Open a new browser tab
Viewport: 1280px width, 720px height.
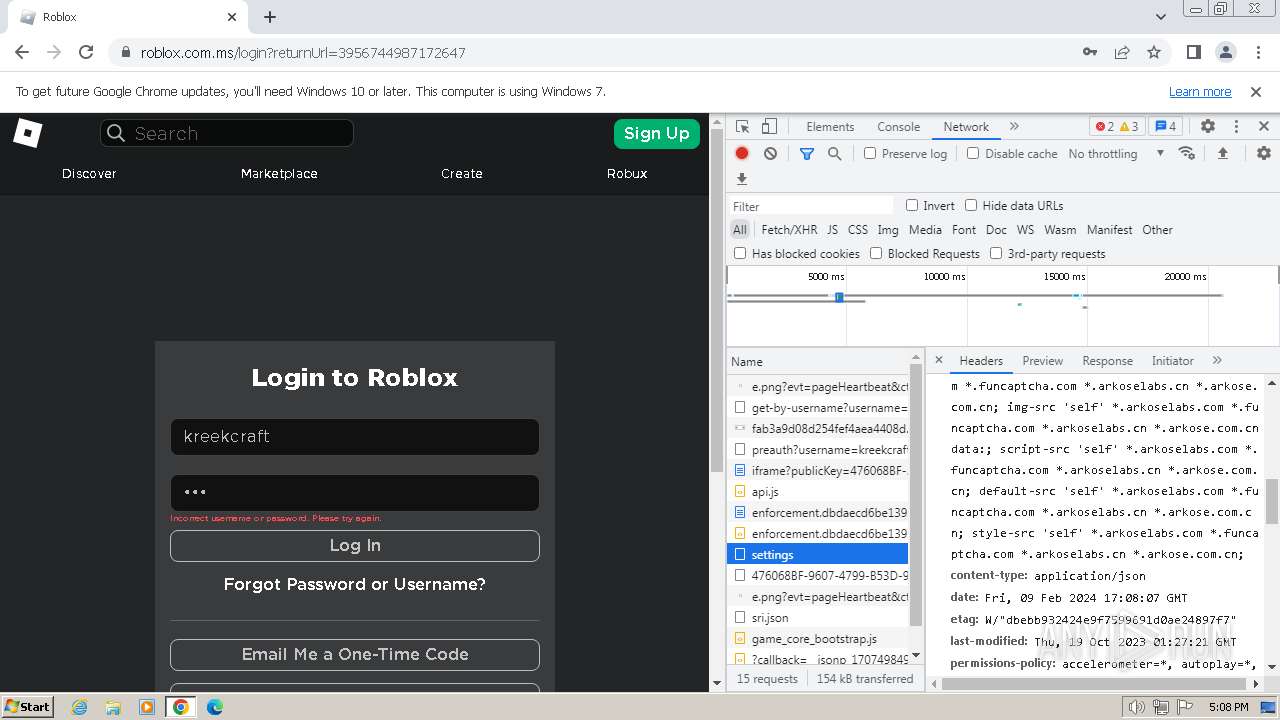(270, 17)
